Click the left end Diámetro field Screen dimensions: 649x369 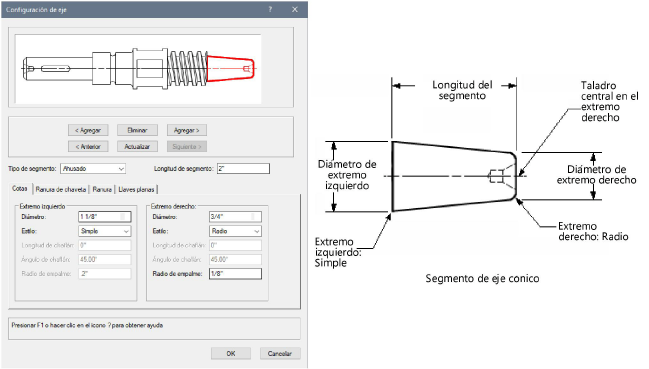tap(105, 217)
